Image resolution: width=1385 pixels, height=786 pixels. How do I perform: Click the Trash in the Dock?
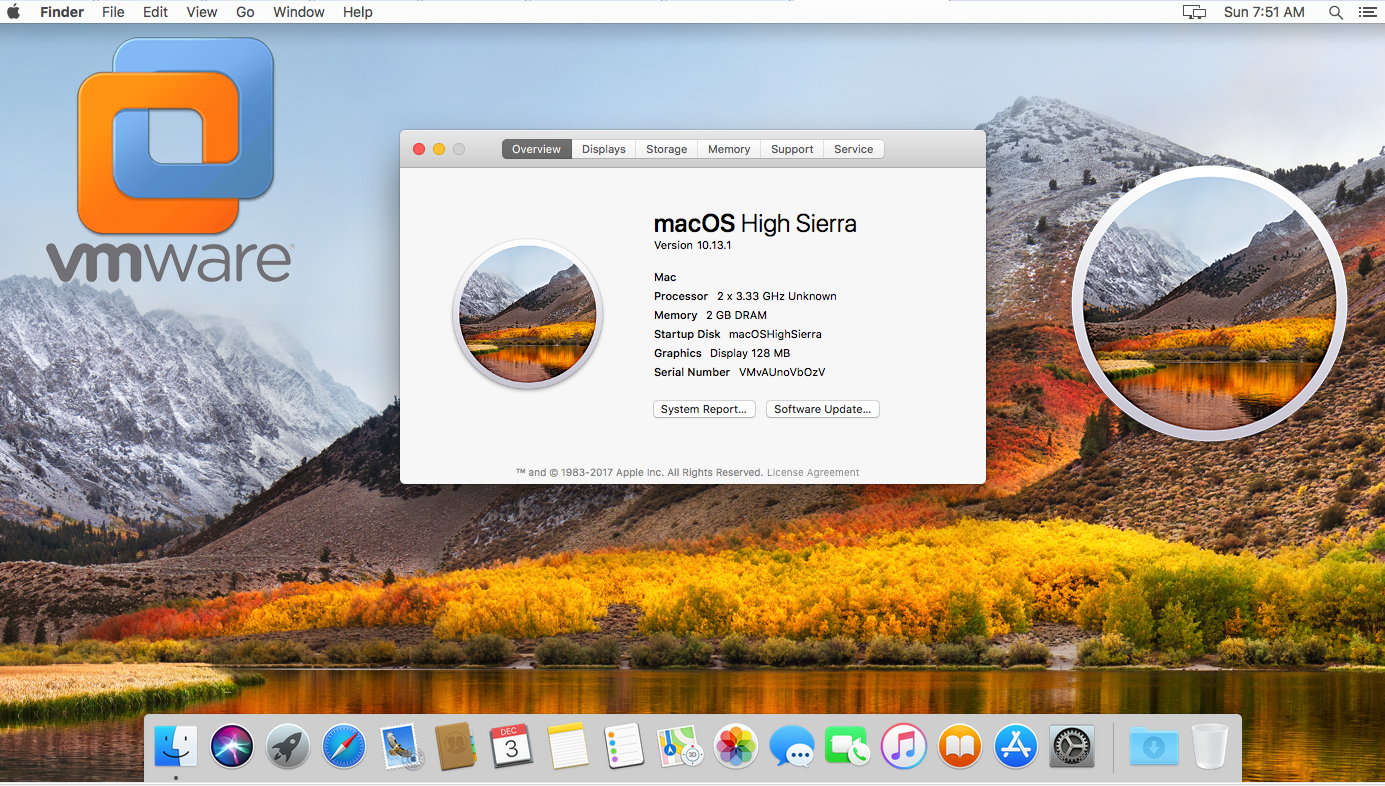1209,746
